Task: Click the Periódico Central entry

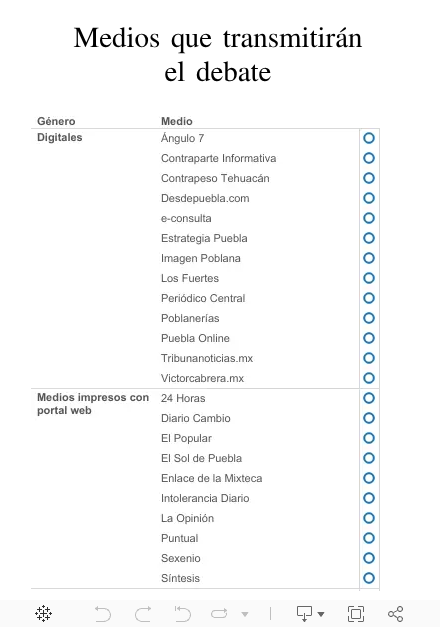Action: tap(203, 298)
